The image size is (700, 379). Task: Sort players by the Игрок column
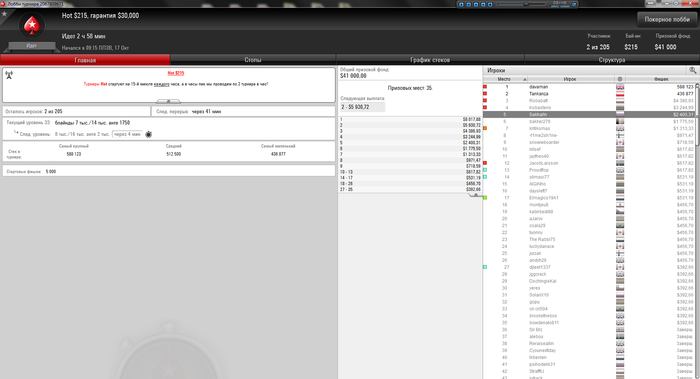click(x=571, y=79)
